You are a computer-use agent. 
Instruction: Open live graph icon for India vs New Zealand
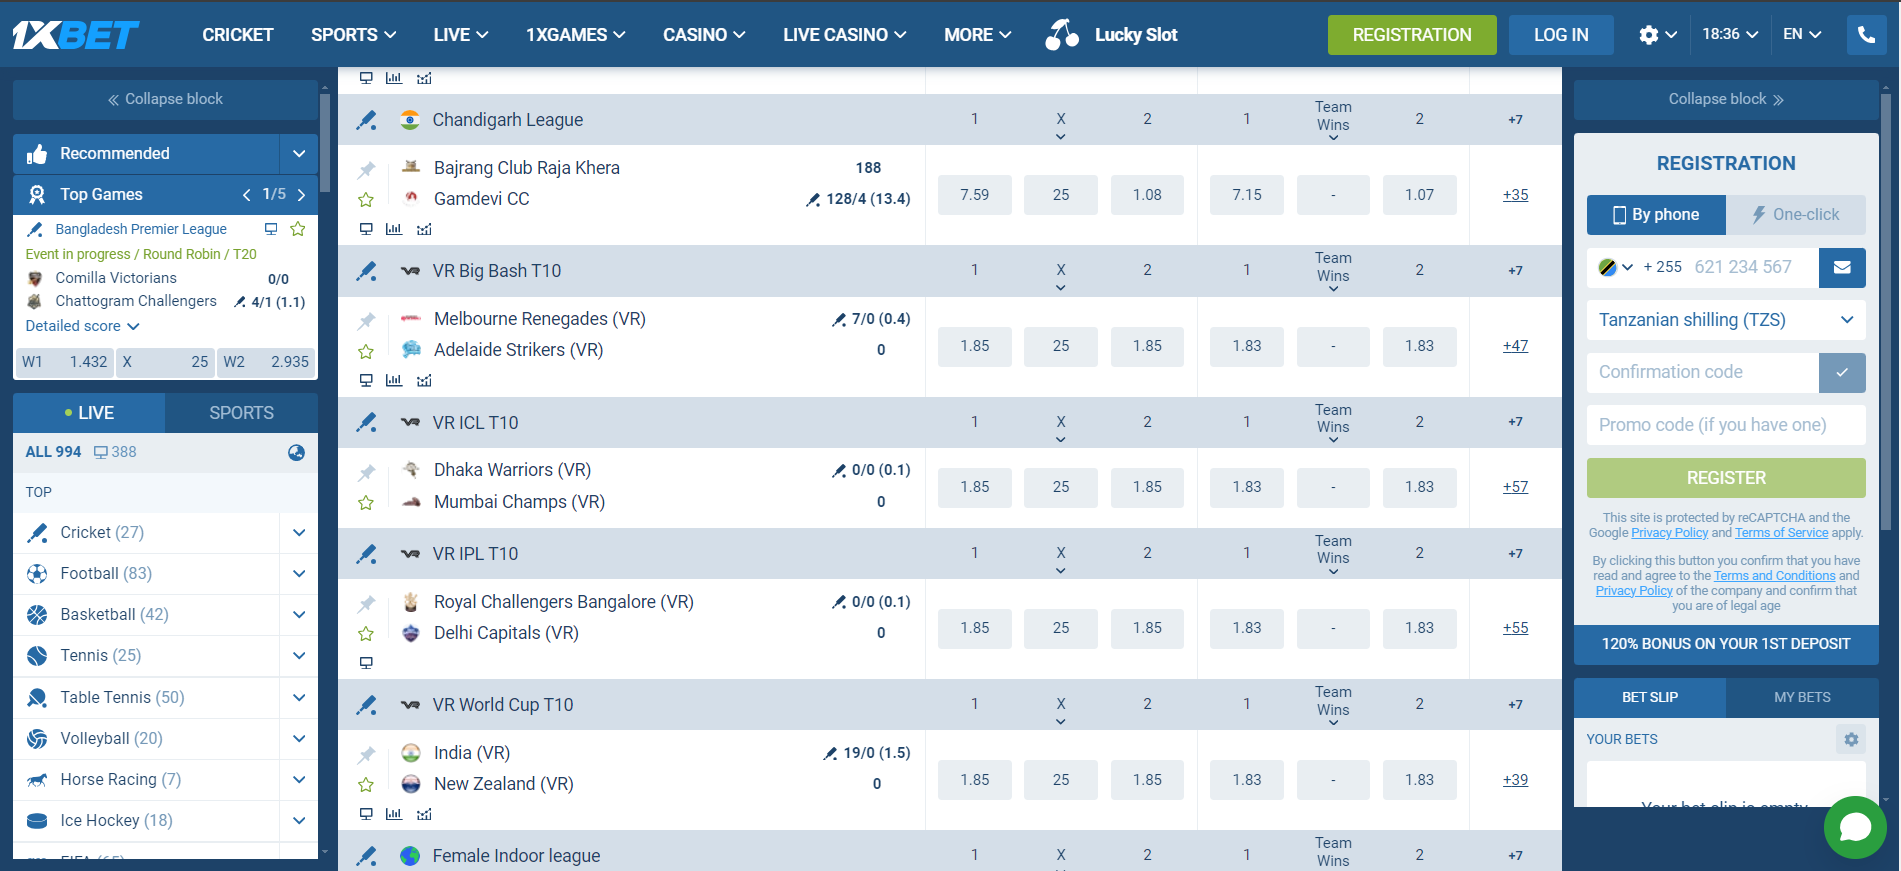(x=424, y=814)
